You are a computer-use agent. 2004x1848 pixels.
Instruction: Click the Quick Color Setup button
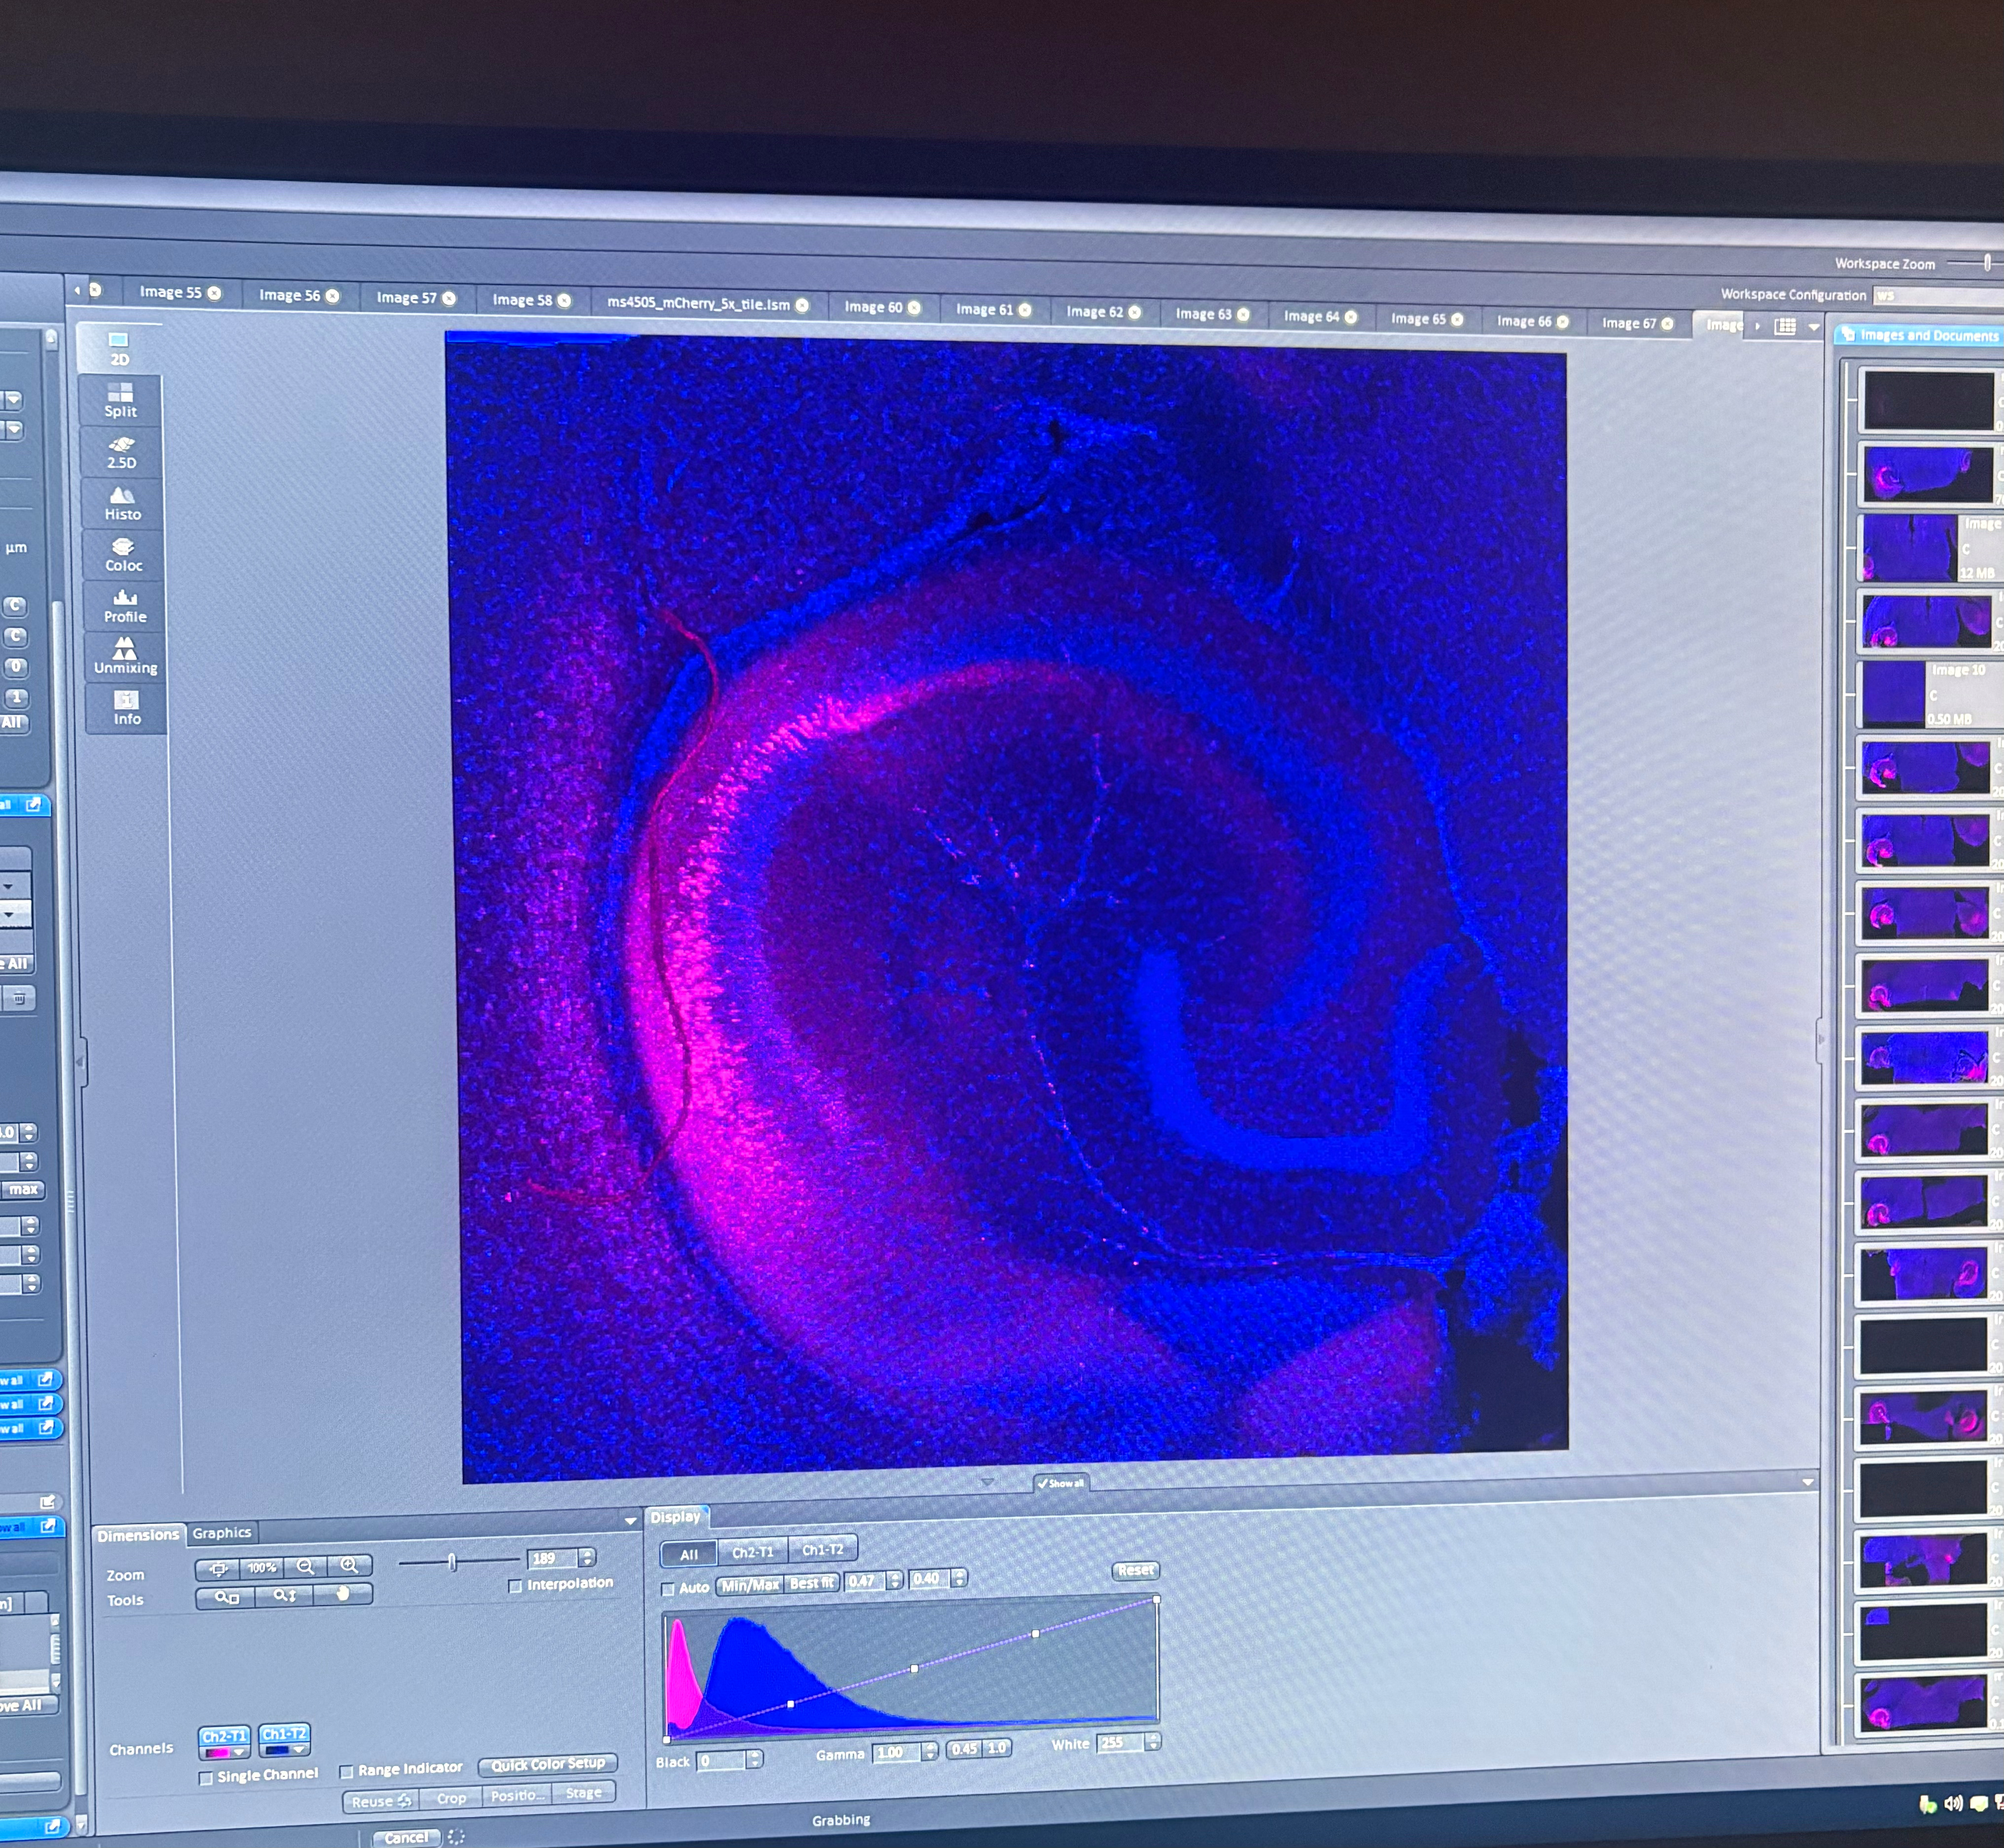[548, 1764]
